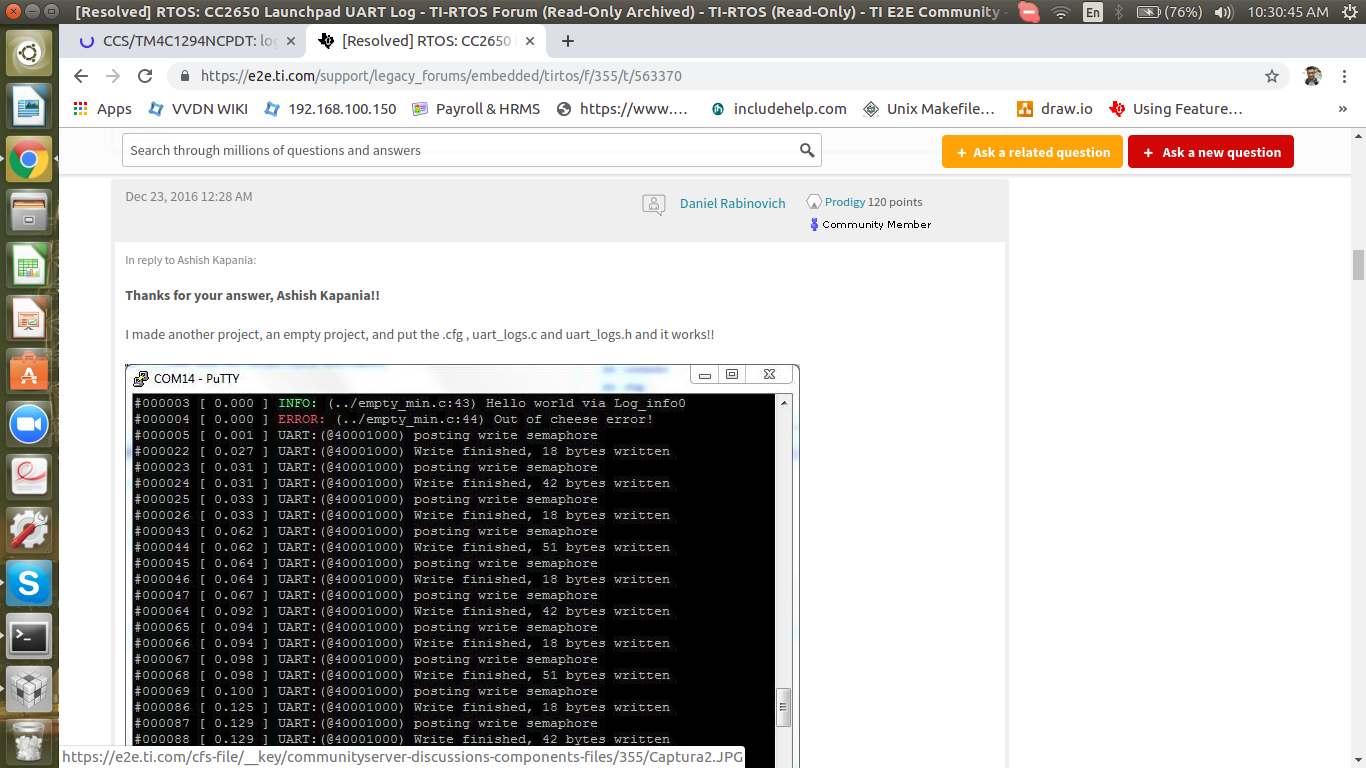Viewport: 1366px width, 768px height.
Task: Click the Wi-Fi network indicator
Action: tap(1062, 12)
